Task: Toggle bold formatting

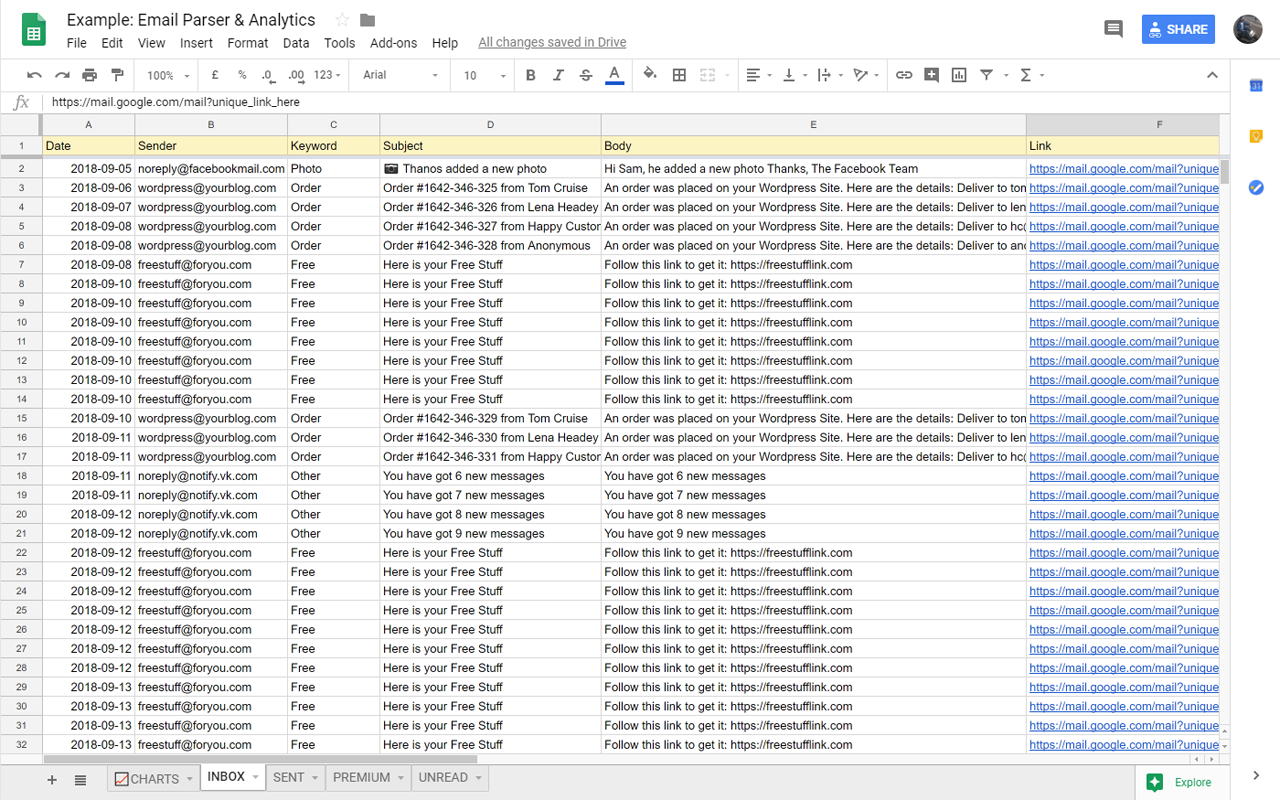Action: [530, 75]
